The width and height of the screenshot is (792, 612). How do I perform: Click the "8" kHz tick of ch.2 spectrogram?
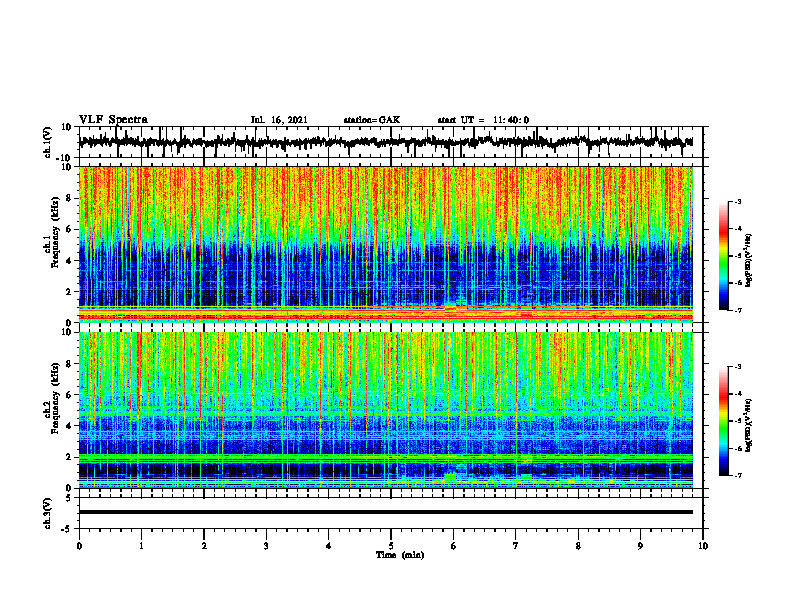pyautogui.click(x=70, y=364)
